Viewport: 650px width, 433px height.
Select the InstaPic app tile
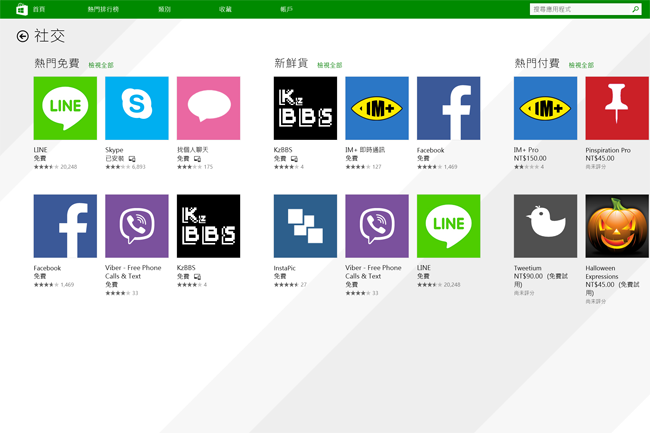305,226
